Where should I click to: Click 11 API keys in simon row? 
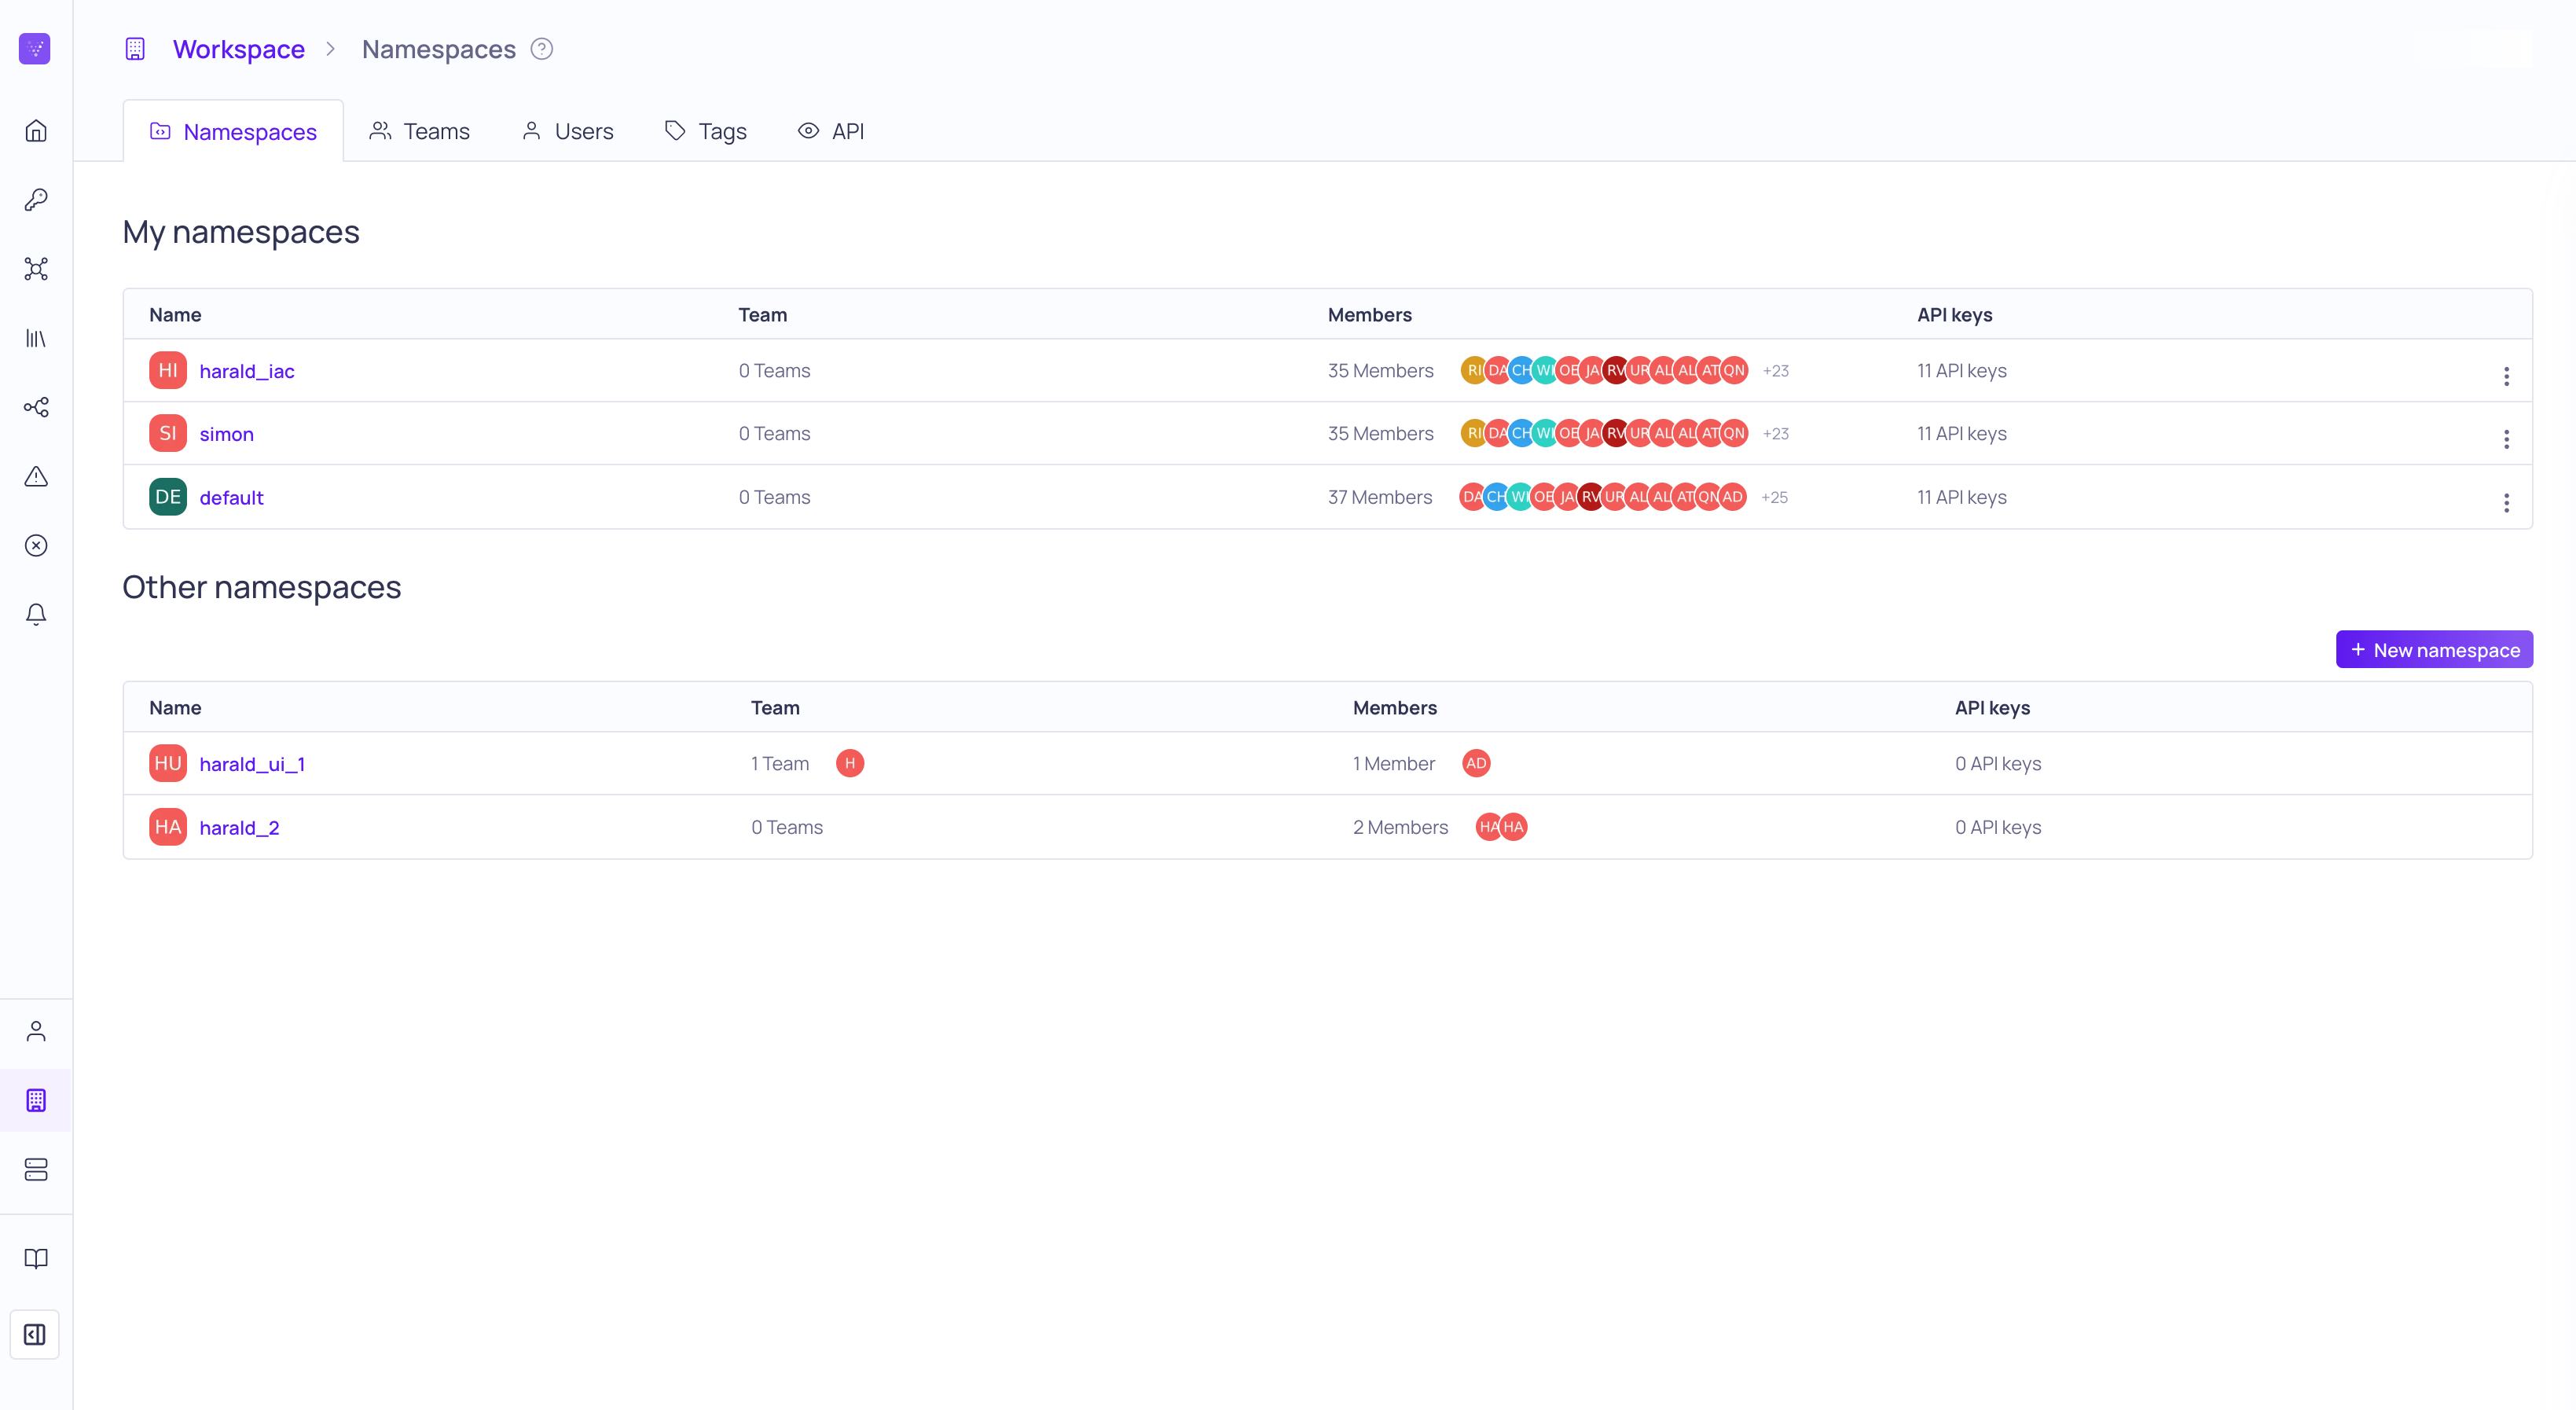coord(1962,433)
